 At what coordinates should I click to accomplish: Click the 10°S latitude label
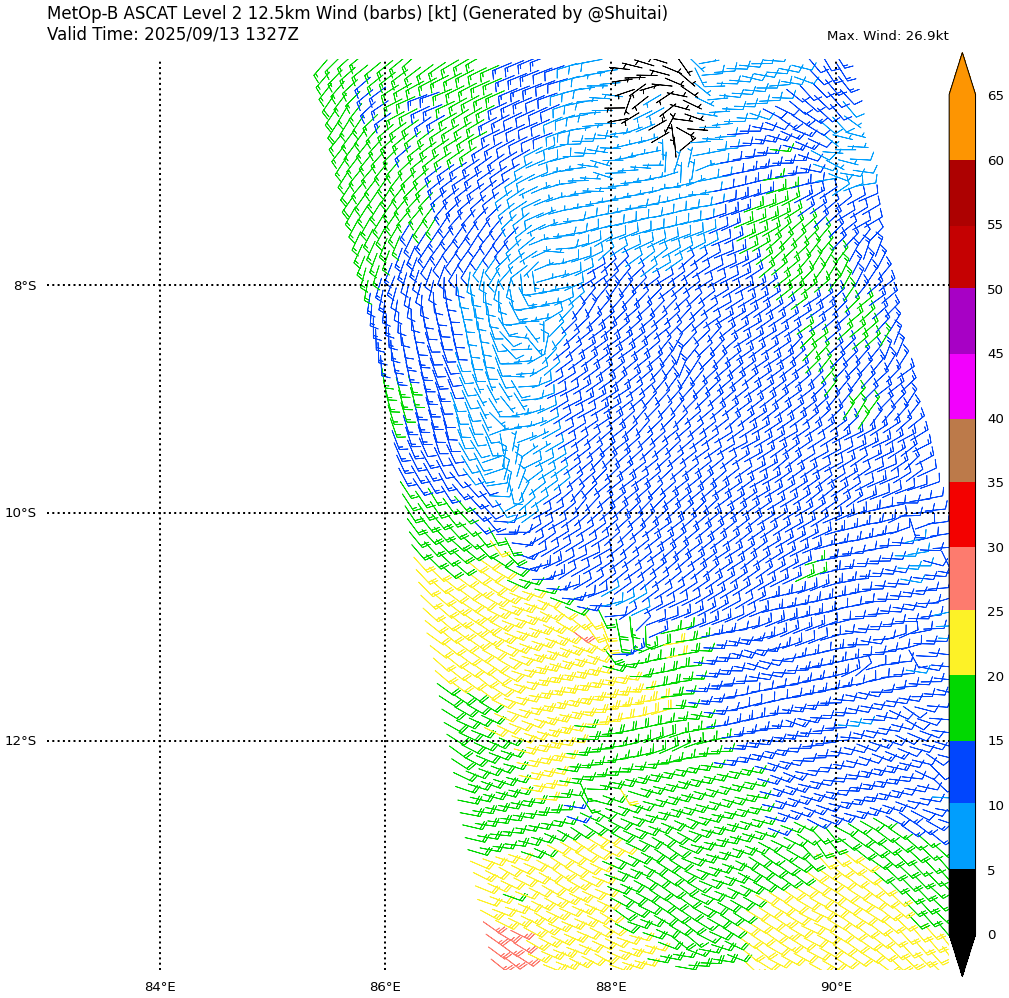coord(21,513)
